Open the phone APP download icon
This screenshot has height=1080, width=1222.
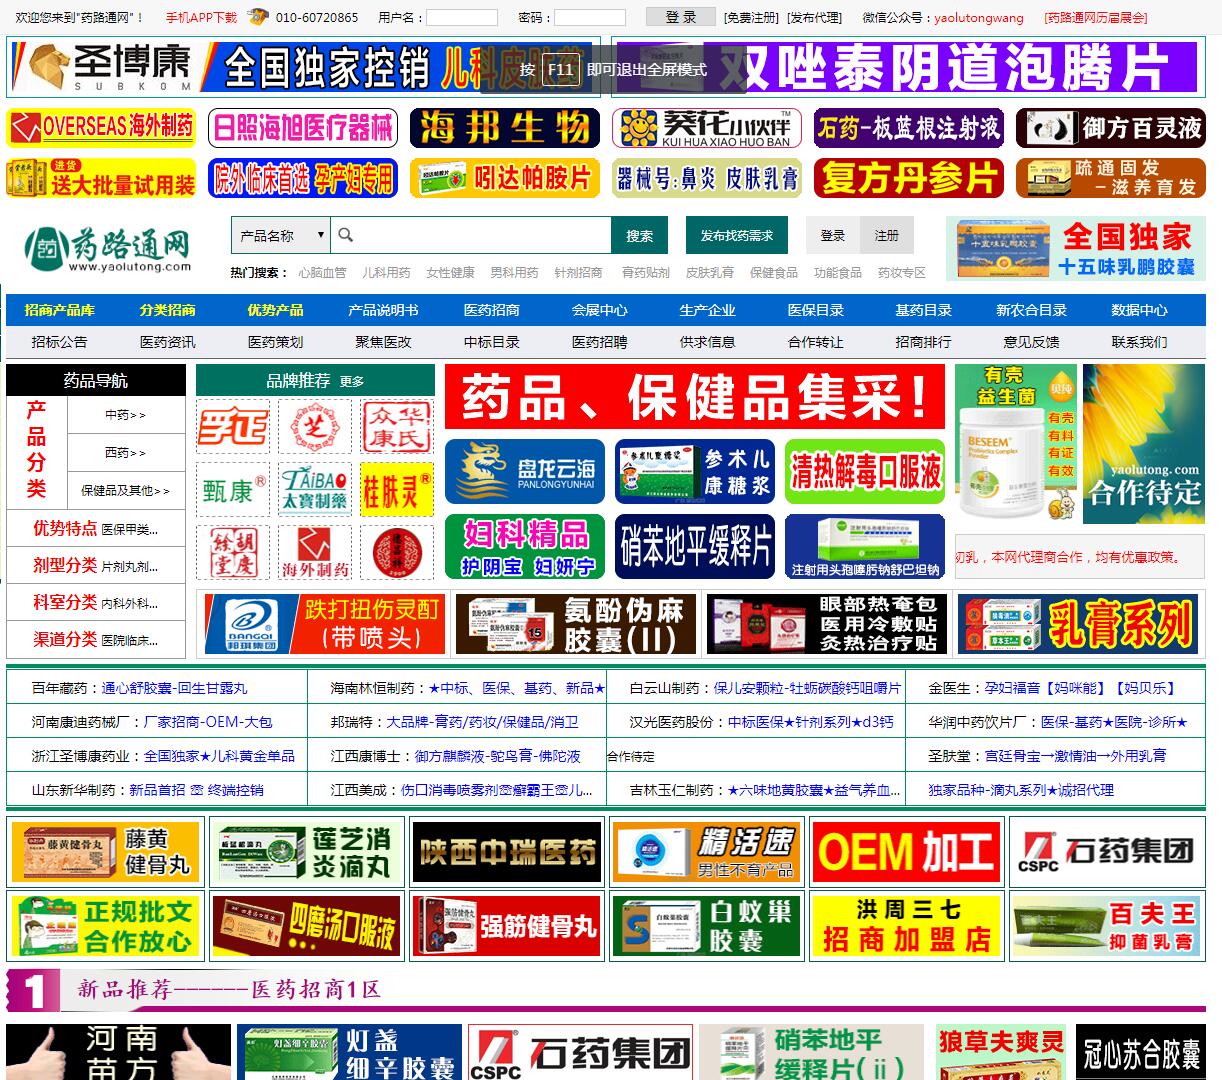(259, 17)
